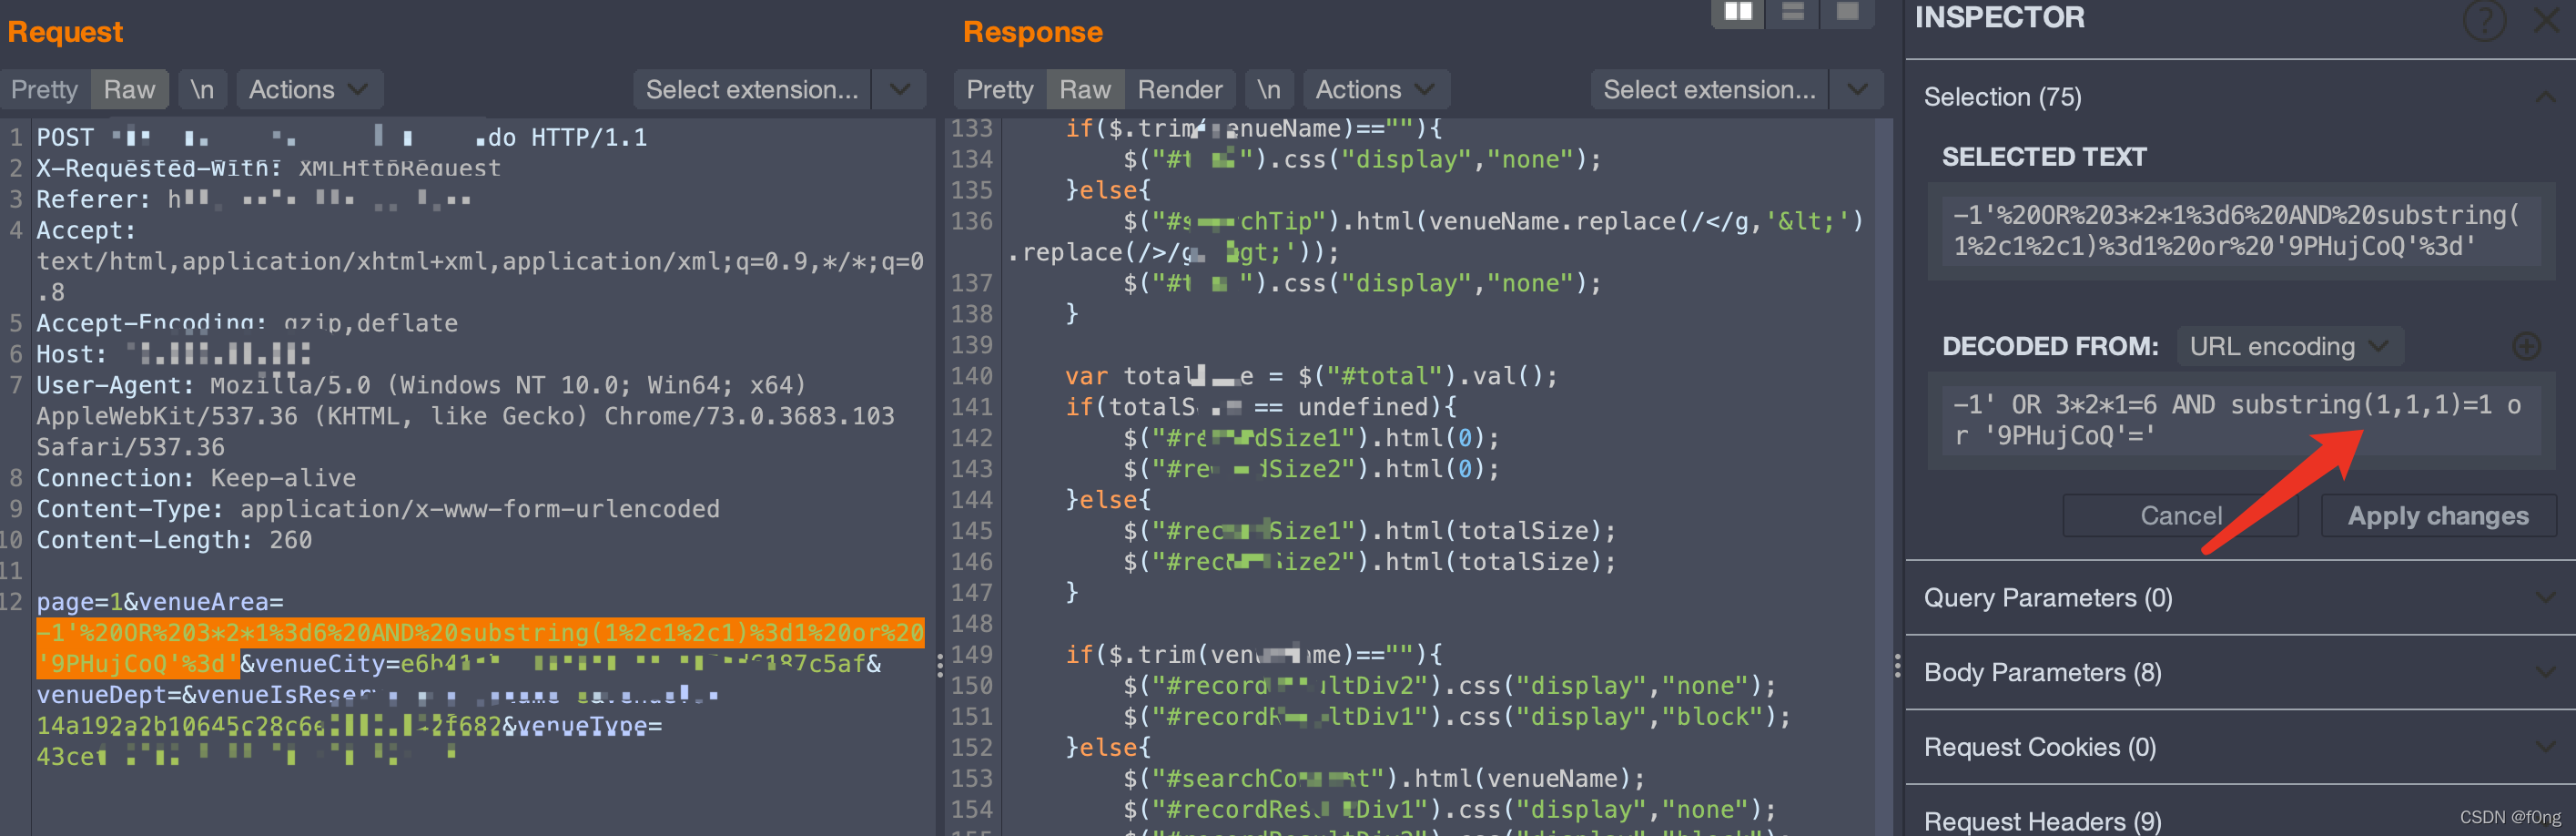Switch to side-by-side request/response layout icon
The width and height of the screenshot is (2576, 836).
pyautogui.click(x=1738, y=13)
